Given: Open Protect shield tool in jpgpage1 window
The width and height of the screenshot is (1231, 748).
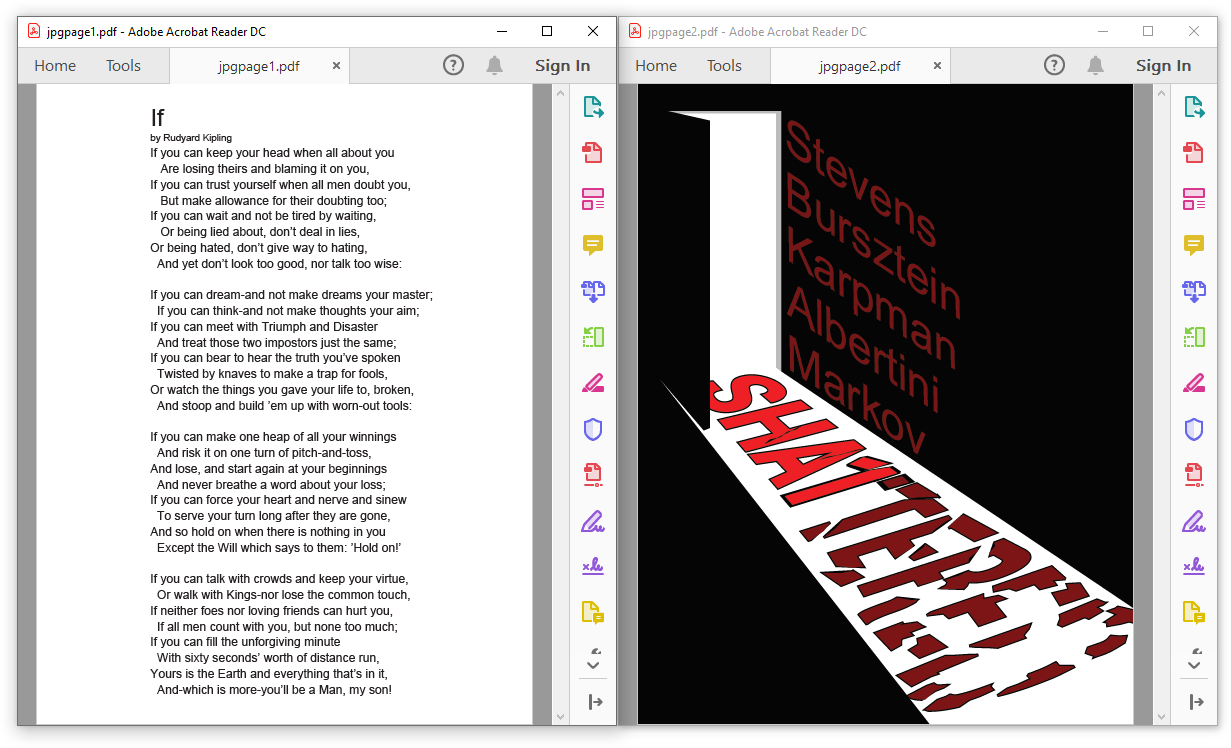Looking at the screenshot, I should (x=593, y=429).
